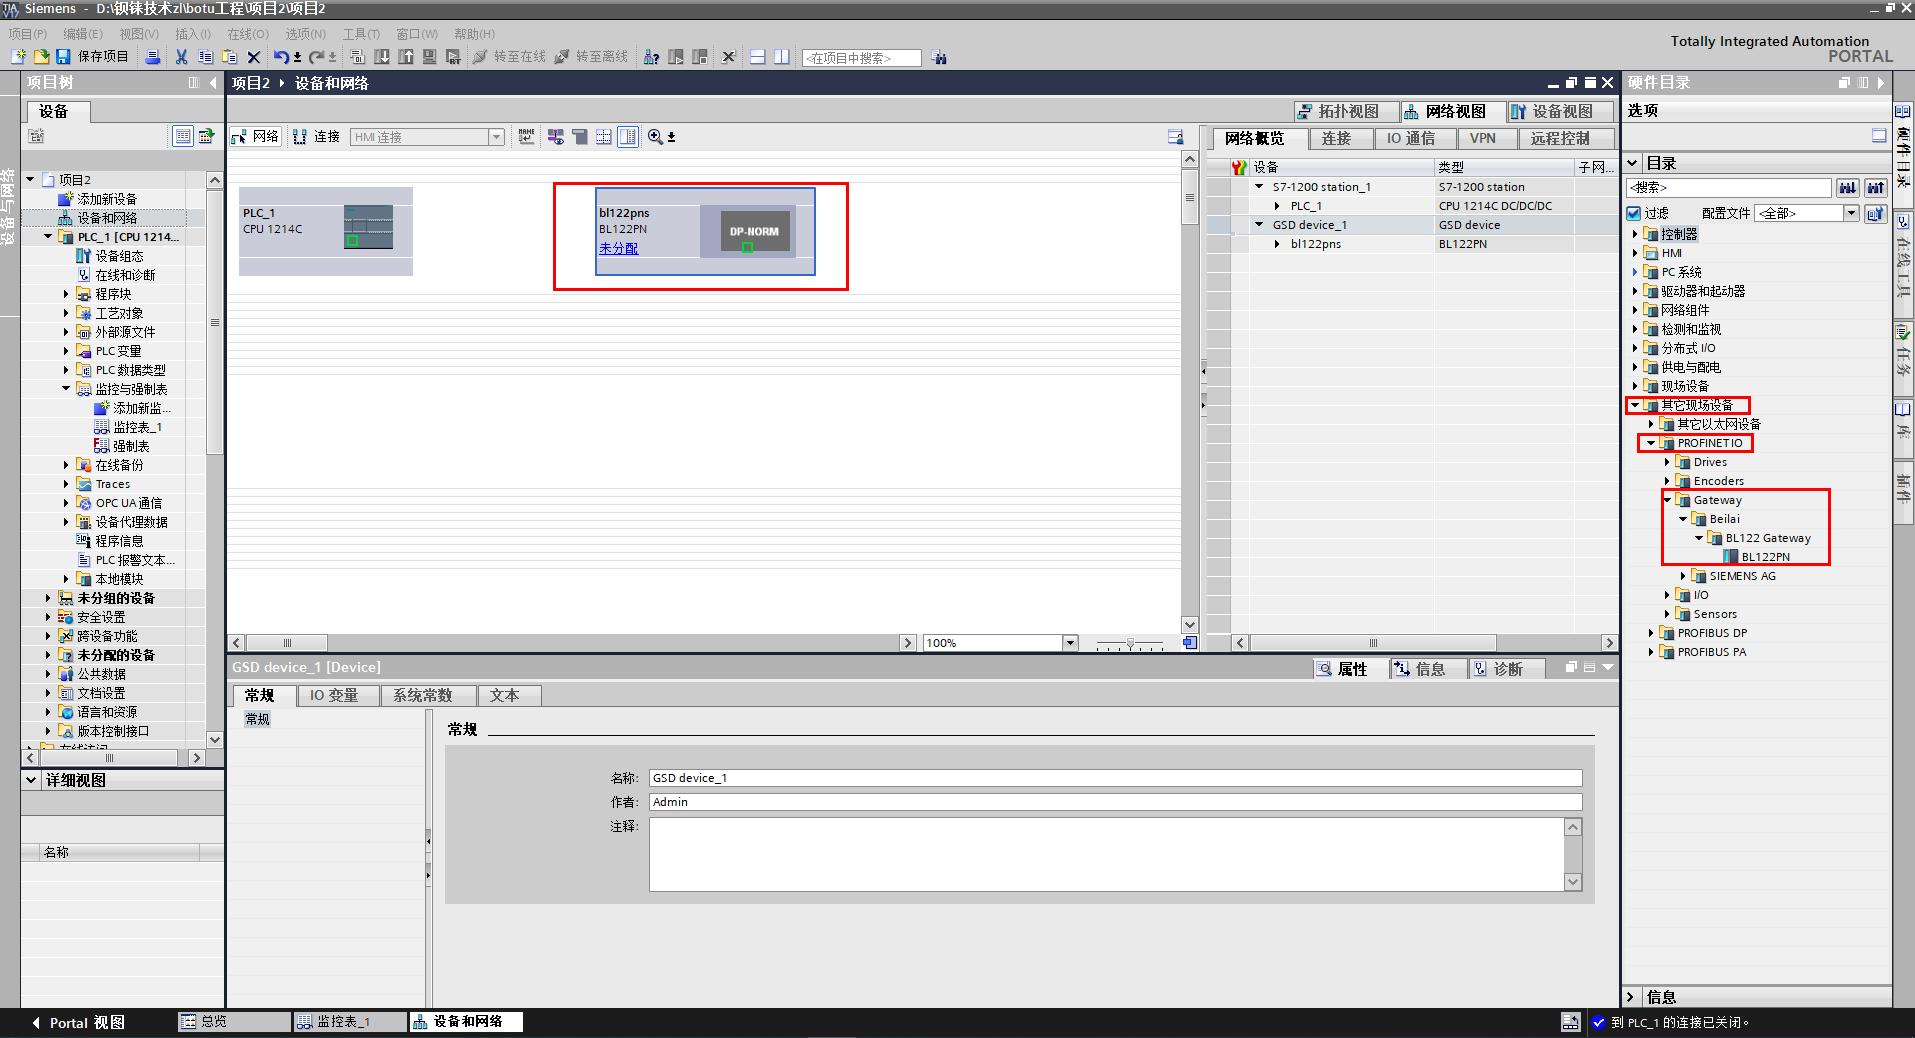Expand the 程序块 tree node
1915x1038 pixels.
pos(67,294)
